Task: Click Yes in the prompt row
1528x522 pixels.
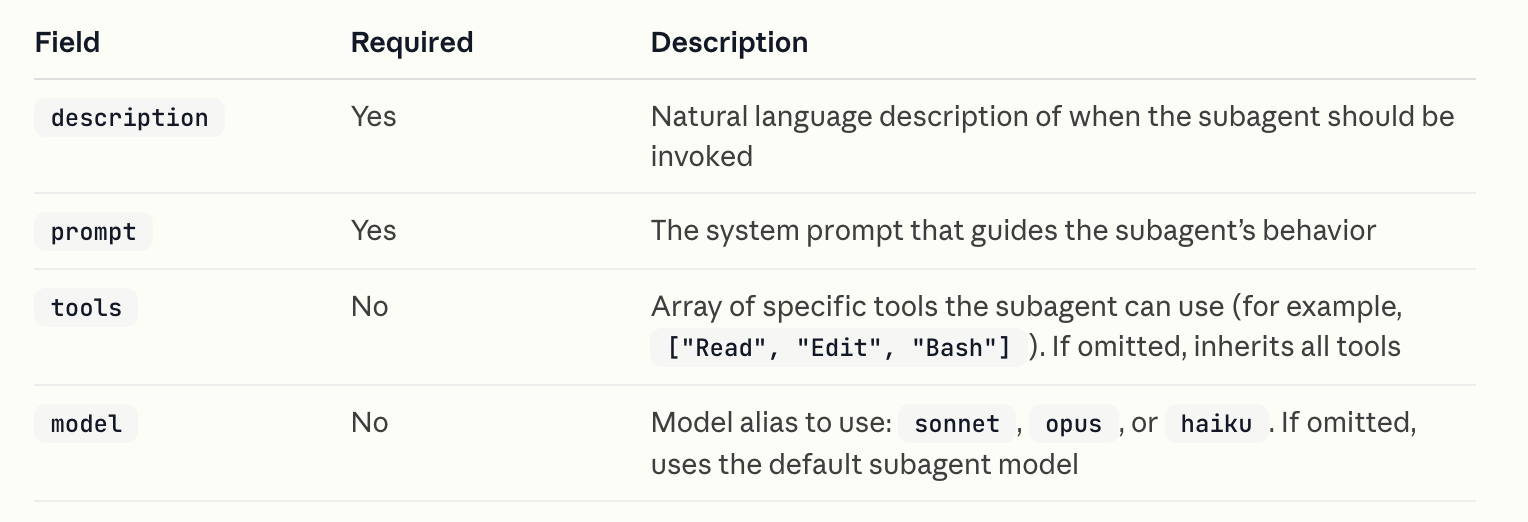Action: (x=373, y=231)
